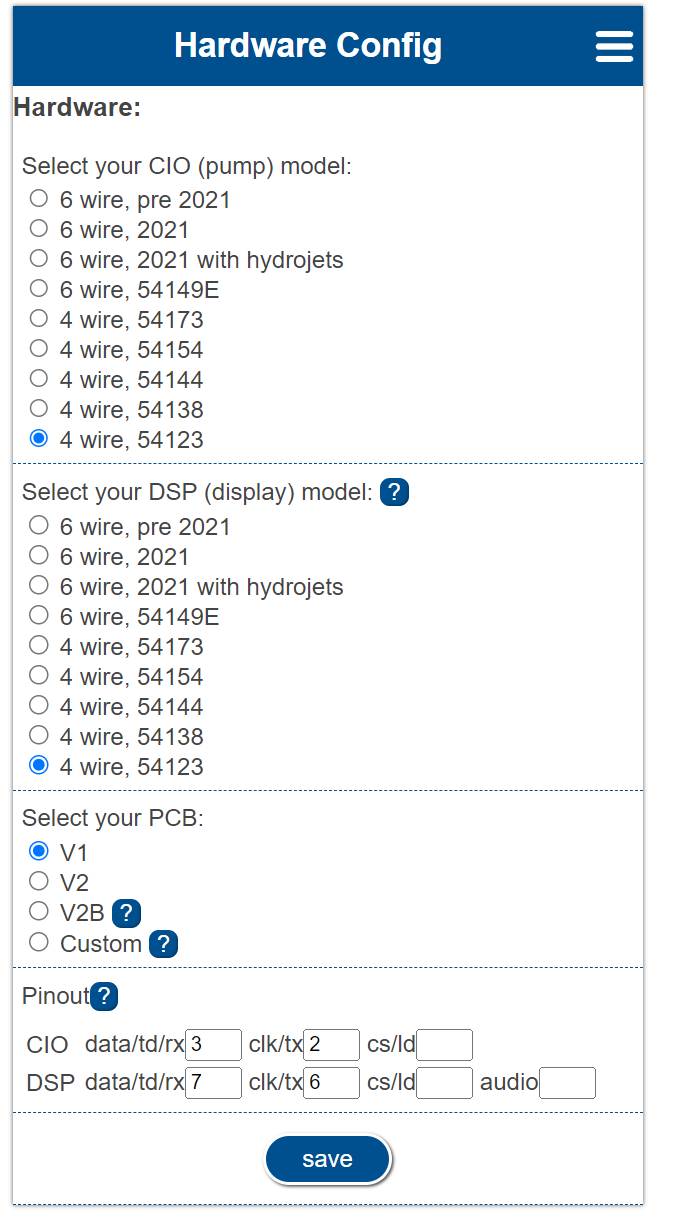Click the save button
Image resolution: width=686 pixels, height=1228 pixels.
point(328,1158)
